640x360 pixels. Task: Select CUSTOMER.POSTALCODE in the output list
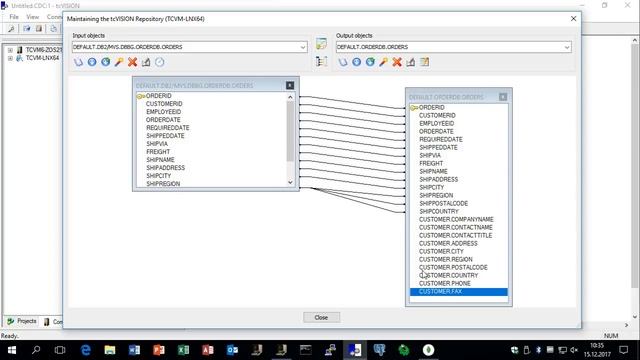(x=453, y=267)
